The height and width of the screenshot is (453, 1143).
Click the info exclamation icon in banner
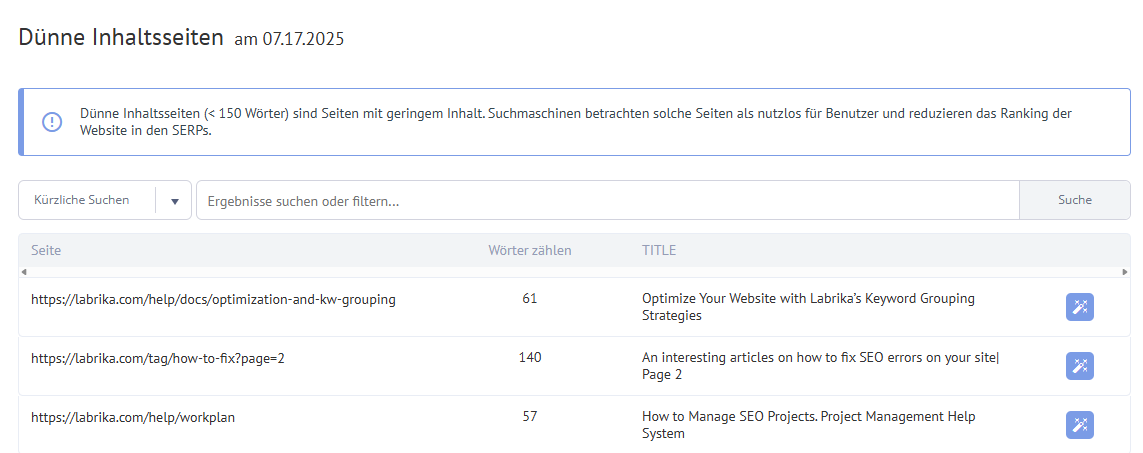pos(52,122)
